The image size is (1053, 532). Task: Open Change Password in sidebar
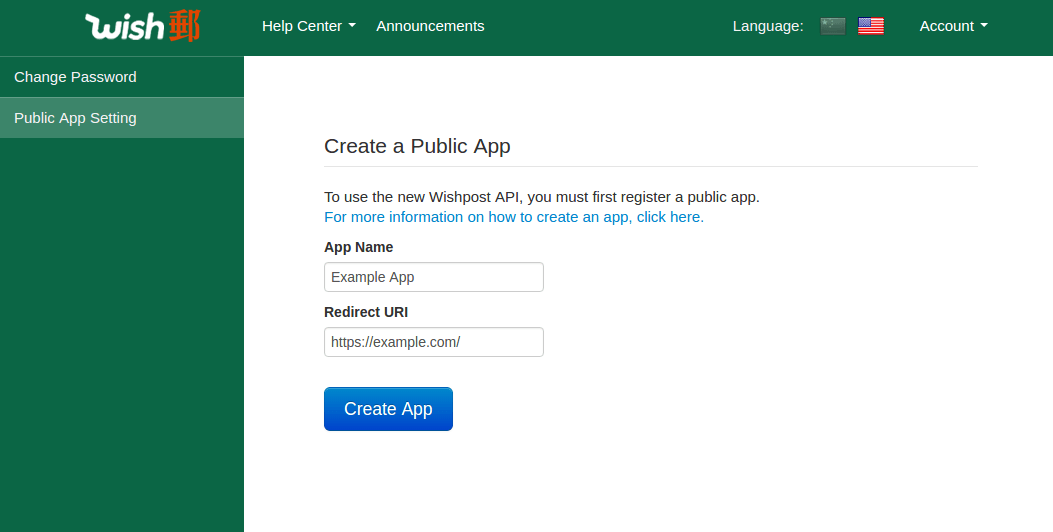(x=122, y=77)
